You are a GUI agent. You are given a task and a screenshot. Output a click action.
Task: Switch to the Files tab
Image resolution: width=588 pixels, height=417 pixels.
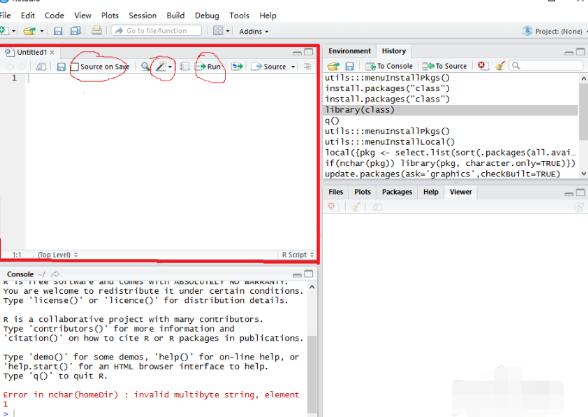pos(336,192)
